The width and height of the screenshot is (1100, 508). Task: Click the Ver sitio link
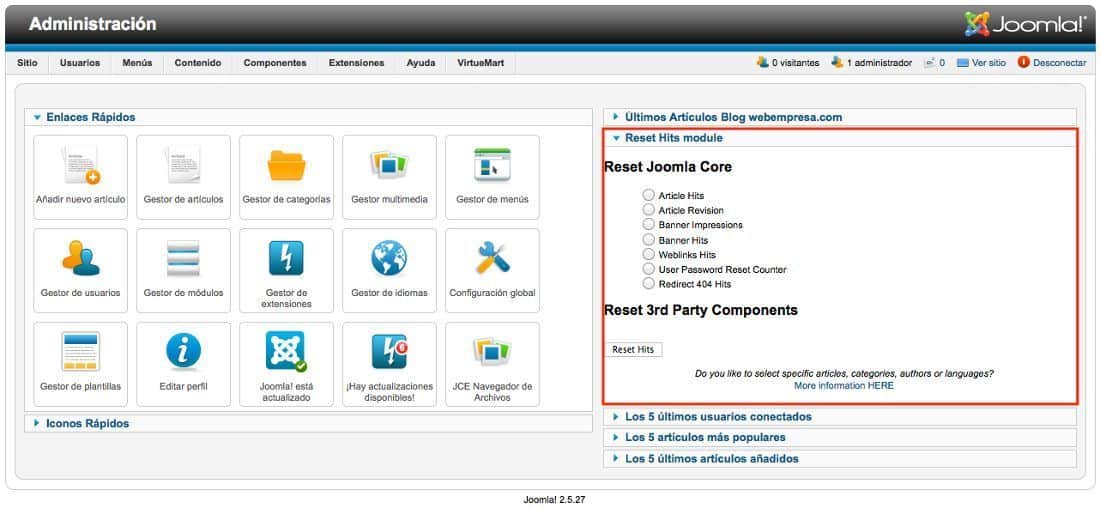coord(988,62)
